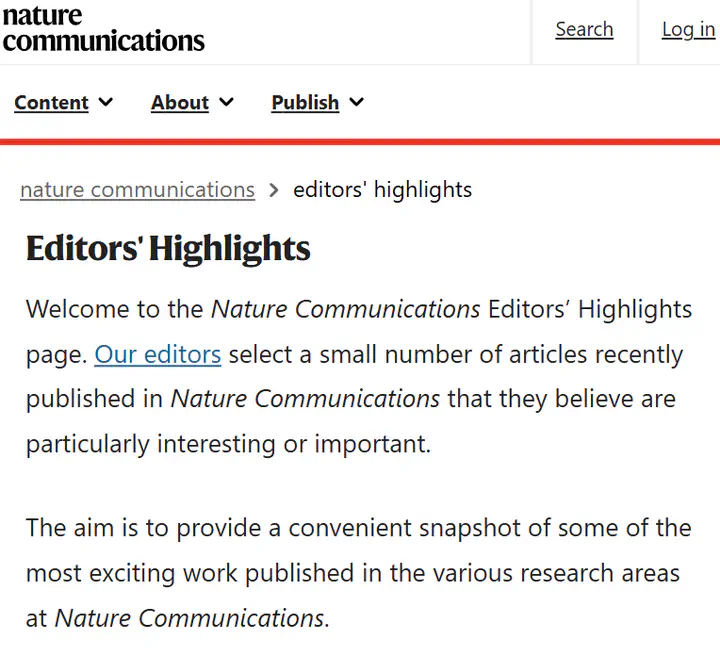Viewport: 720px width, 656px height.
Task: Open the Search link in header
Action: (x=584, y=29)
